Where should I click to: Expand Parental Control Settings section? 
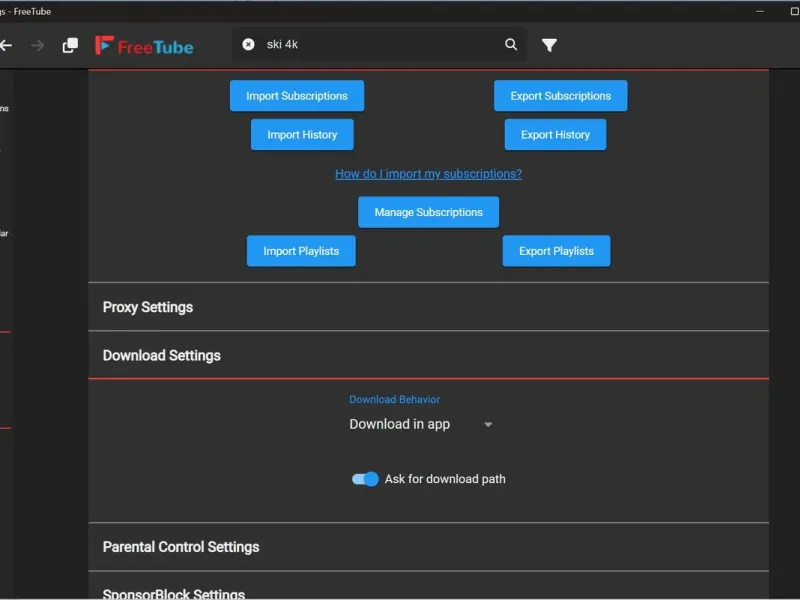181,547
